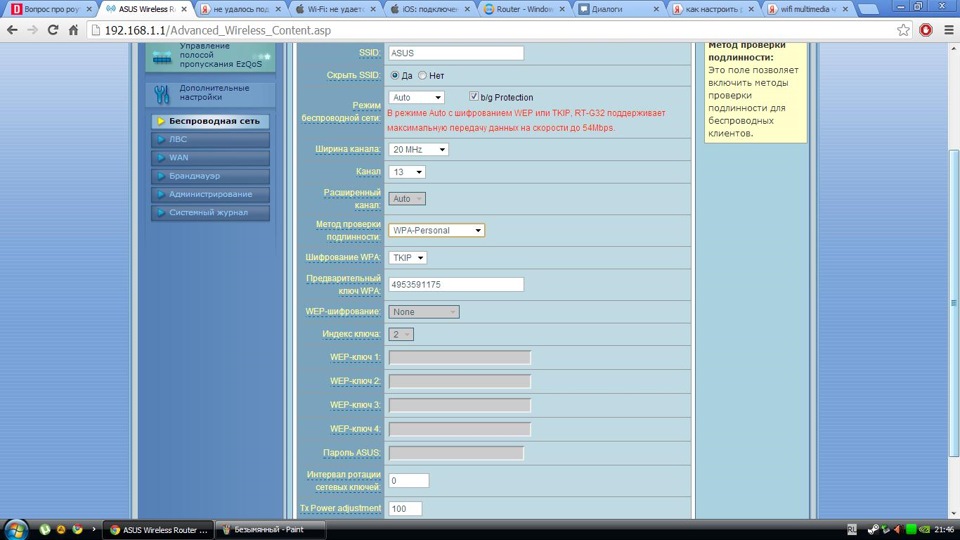Open the WAN sidebar section
This screenshot has height=540, width=960.
click(x=210, y=158)
